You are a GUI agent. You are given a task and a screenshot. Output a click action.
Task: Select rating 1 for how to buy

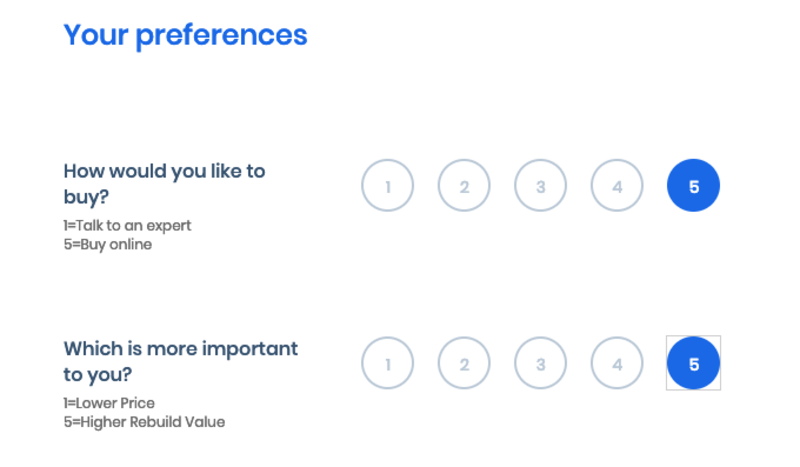[387, 186]
